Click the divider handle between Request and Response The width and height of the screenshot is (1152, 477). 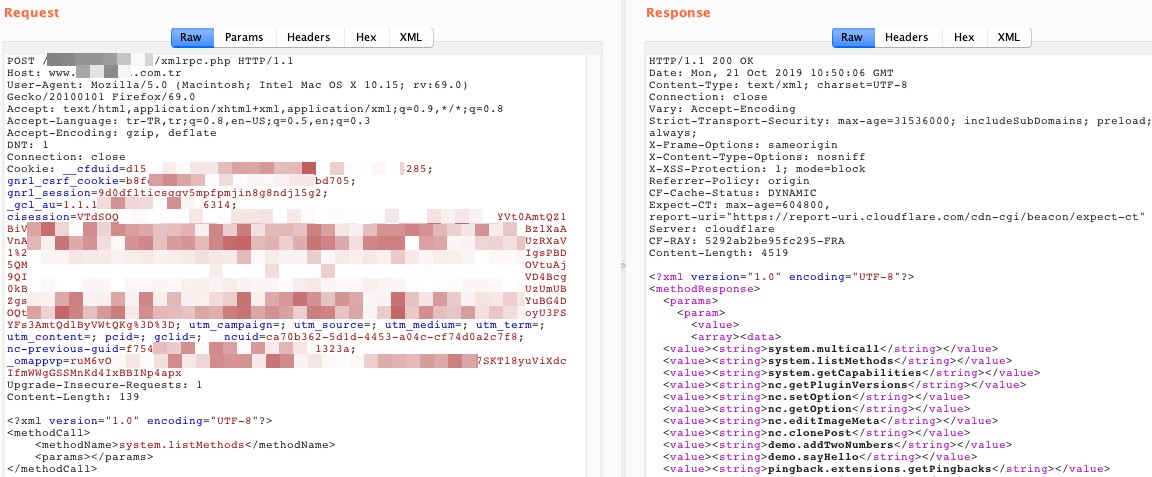(x=622, y=264)
